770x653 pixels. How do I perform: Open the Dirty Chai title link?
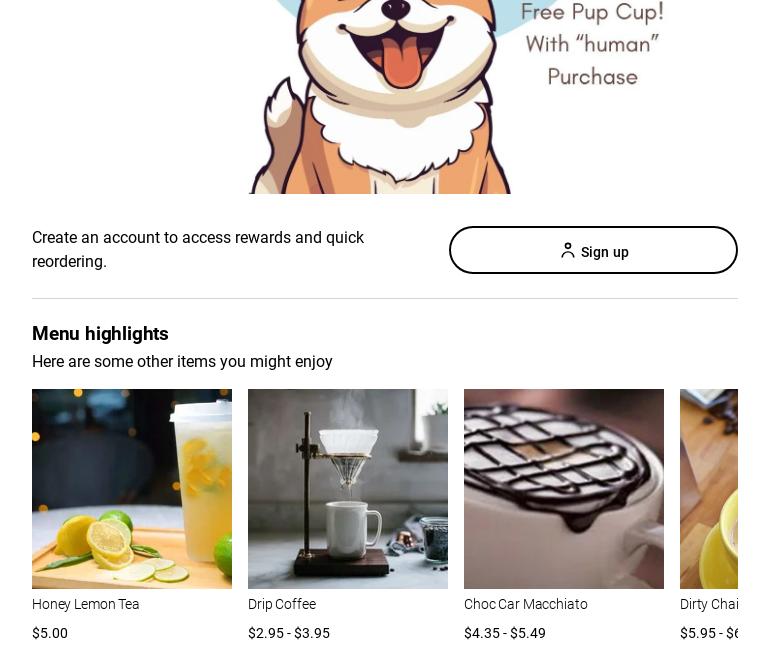click(x=709, y=604)
